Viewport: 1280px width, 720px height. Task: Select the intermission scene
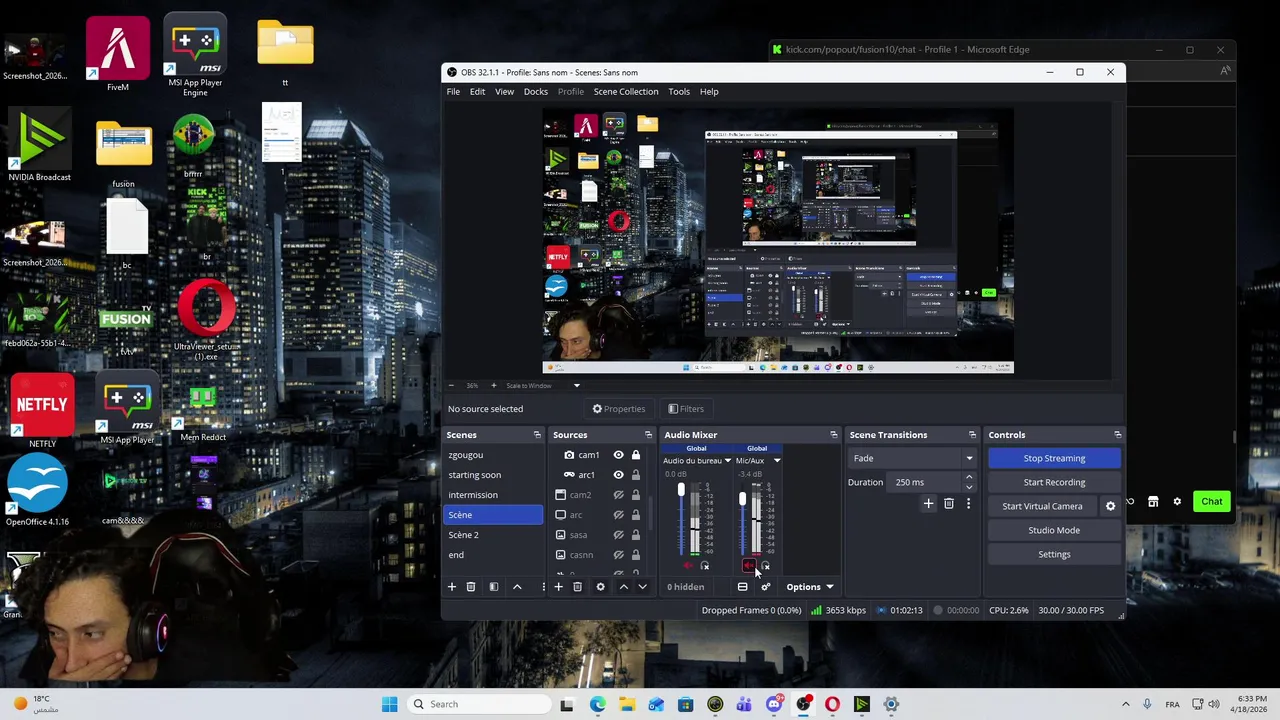[x=493, y=495]
